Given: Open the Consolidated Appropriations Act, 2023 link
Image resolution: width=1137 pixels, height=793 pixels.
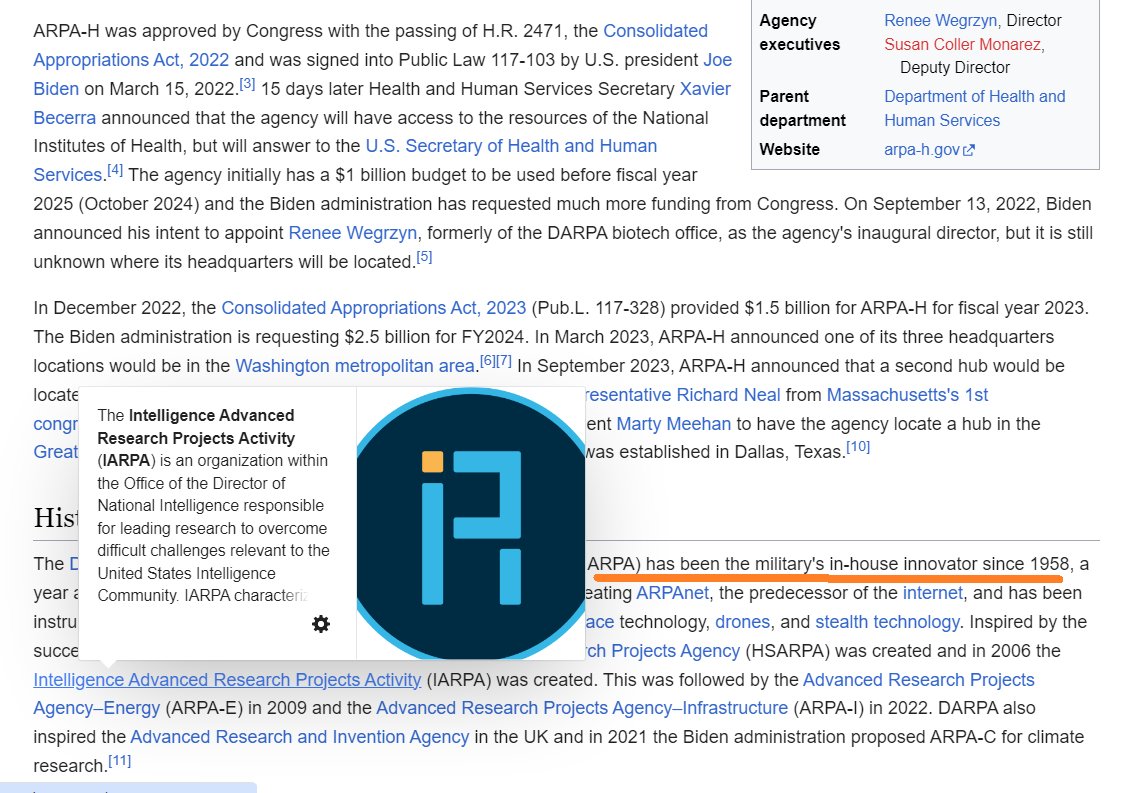Looking at the screenshot, I should 373,308.
